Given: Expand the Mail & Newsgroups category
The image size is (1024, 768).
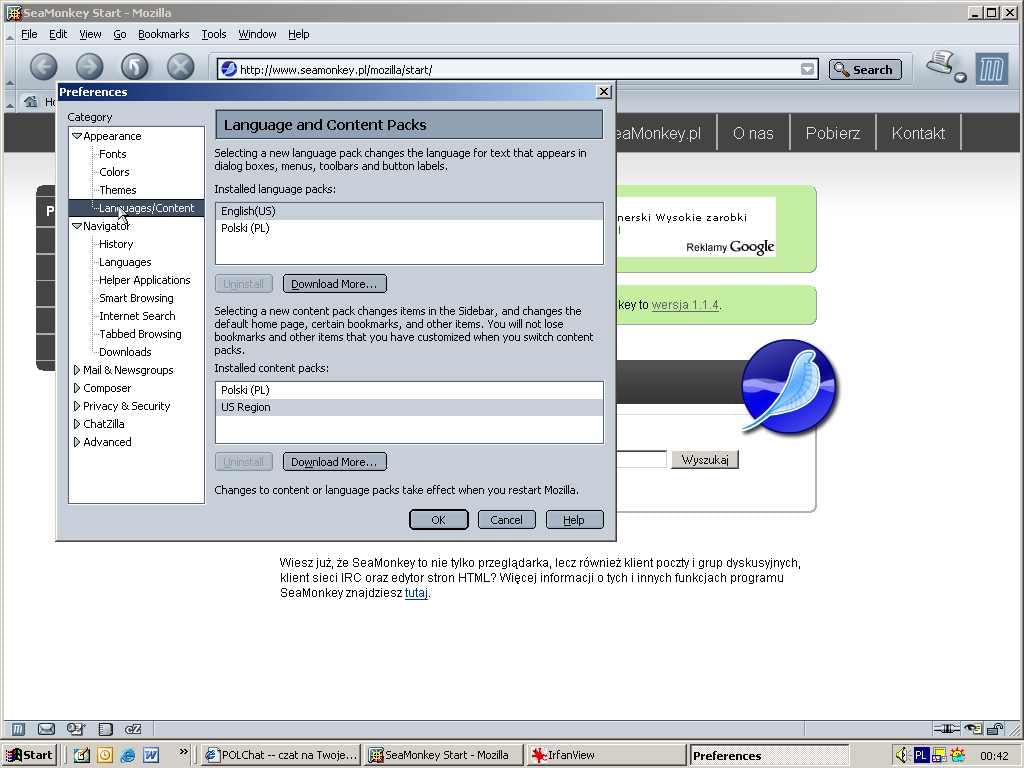Looking at the screenshot, I should [x=77, y=370].
